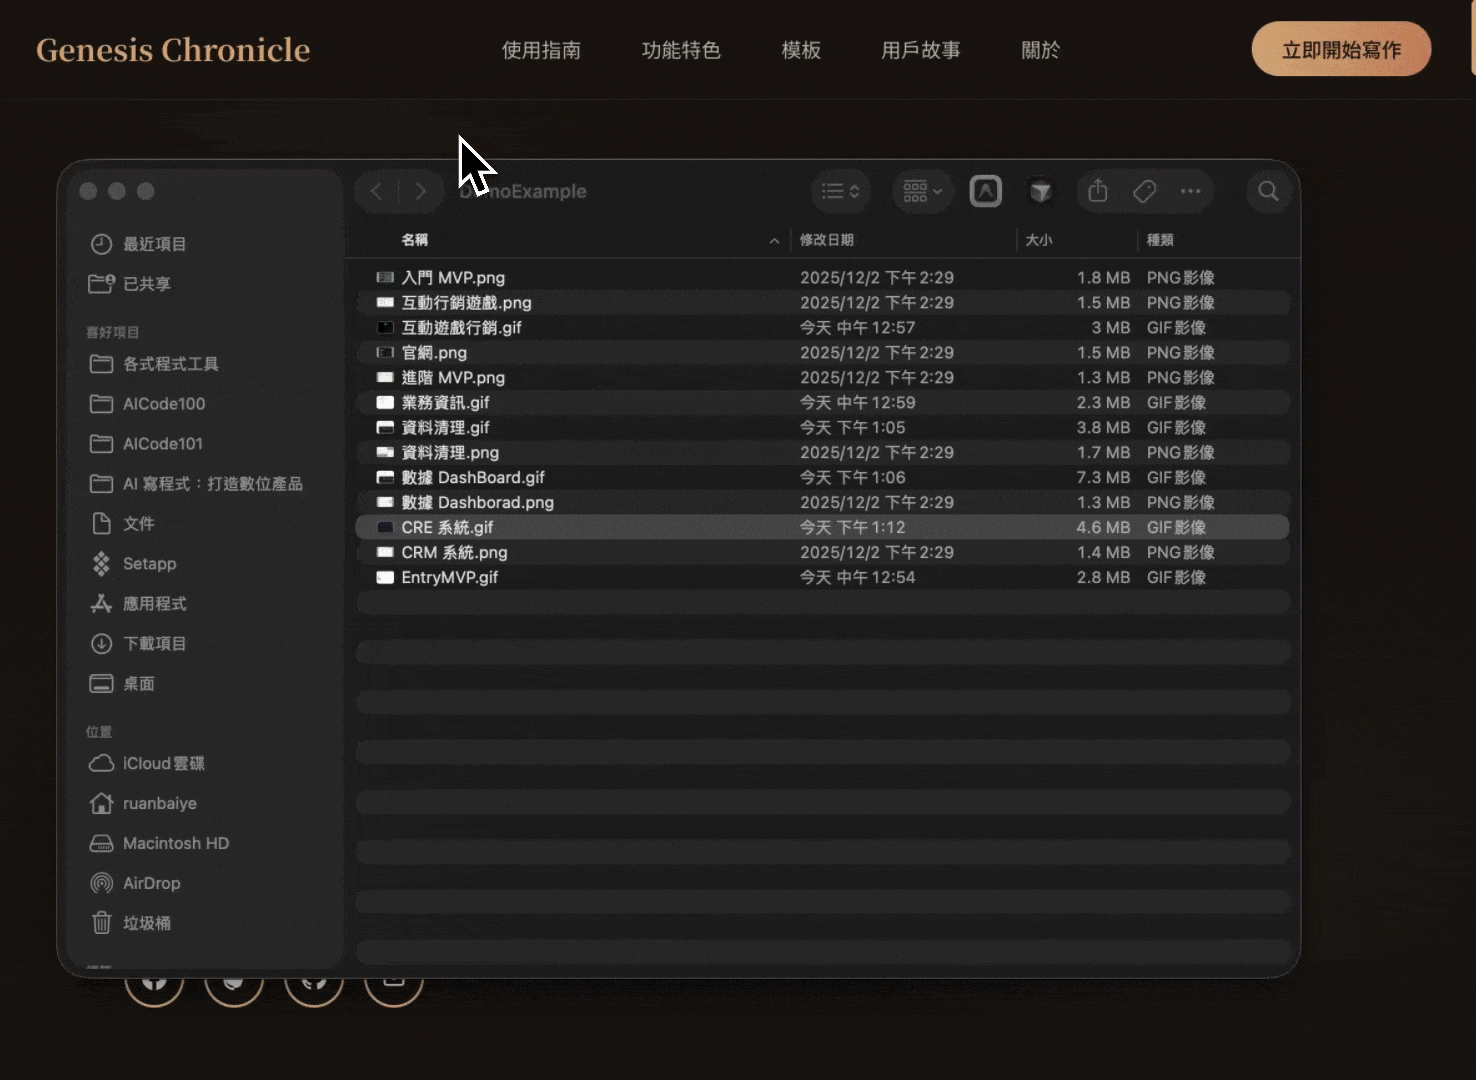Click the tag icon in Finder toolbar
Viewport: 1476px width, 1080px height.
point(1144,191)
